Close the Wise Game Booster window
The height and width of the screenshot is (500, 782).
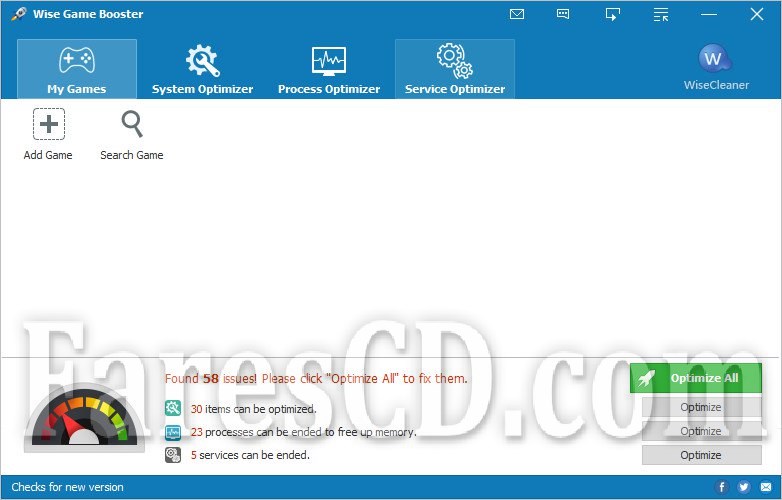click(757, 14)
